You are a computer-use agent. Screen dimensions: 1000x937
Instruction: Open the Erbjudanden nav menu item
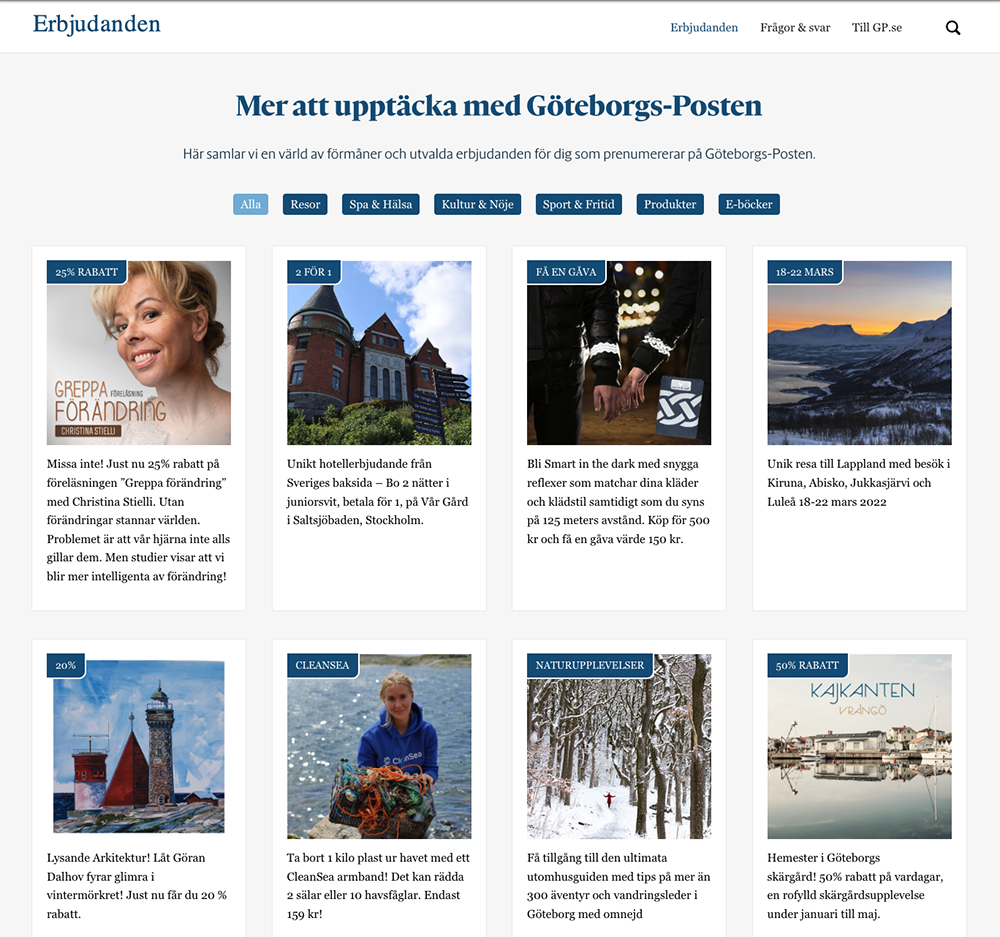point(704,27)
